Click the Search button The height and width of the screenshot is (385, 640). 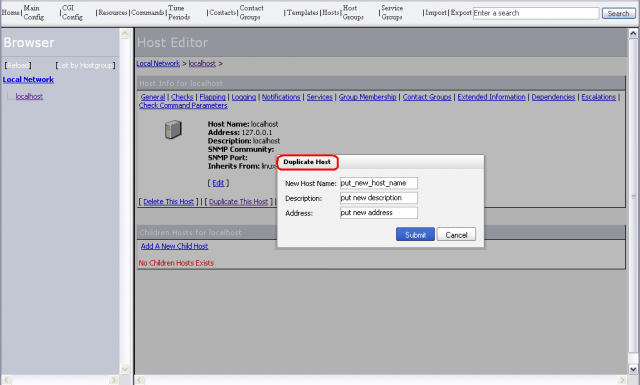click(x=618, y=13)
